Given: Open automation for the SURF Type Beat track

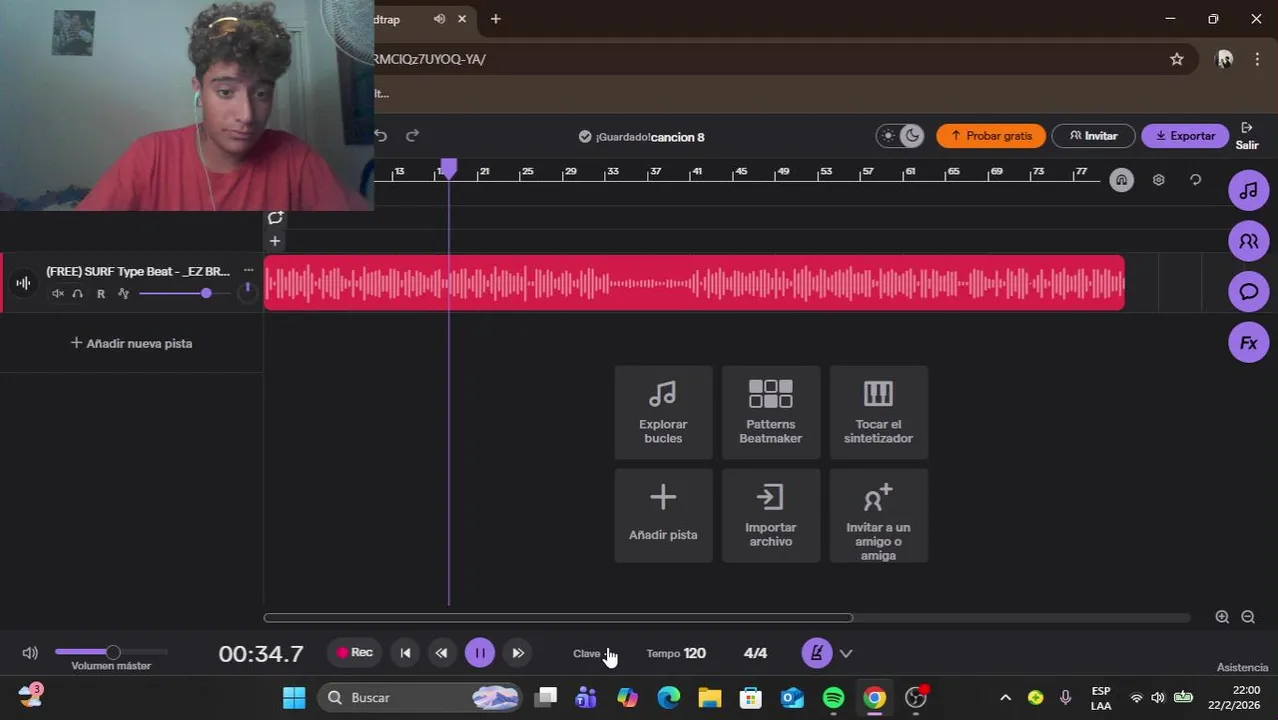Looking at the screenshot, I should (x=123, y=294).
